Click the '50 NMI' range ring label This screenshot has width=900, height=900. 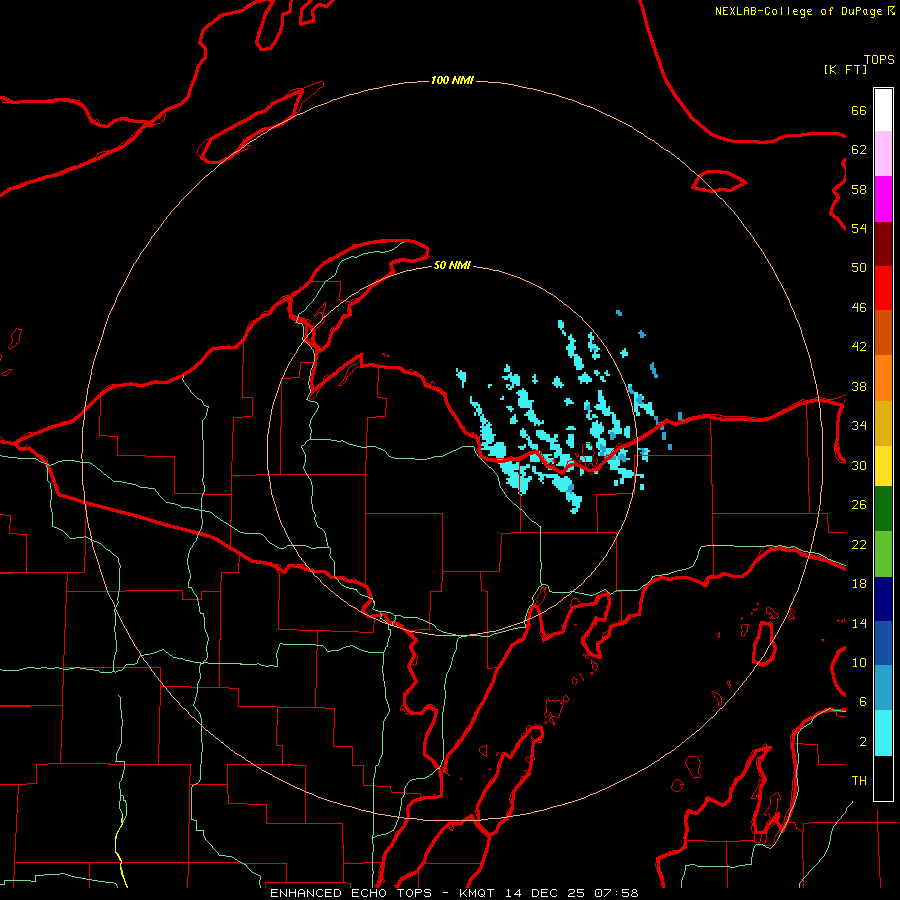452,265
